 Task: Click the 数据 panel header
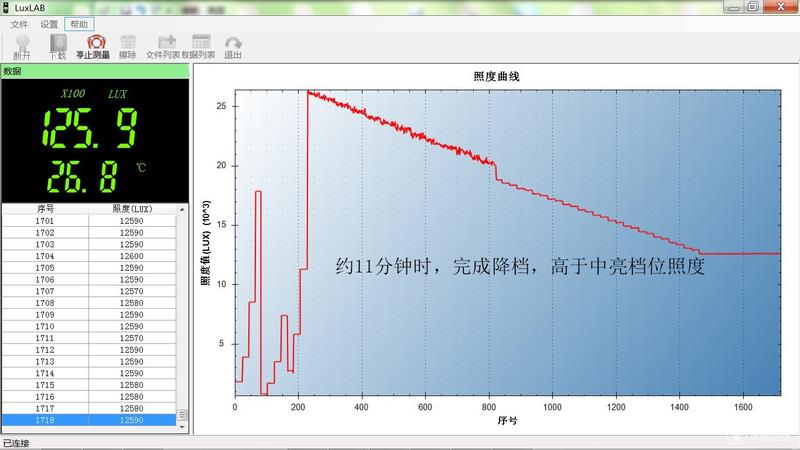[95, 71]
